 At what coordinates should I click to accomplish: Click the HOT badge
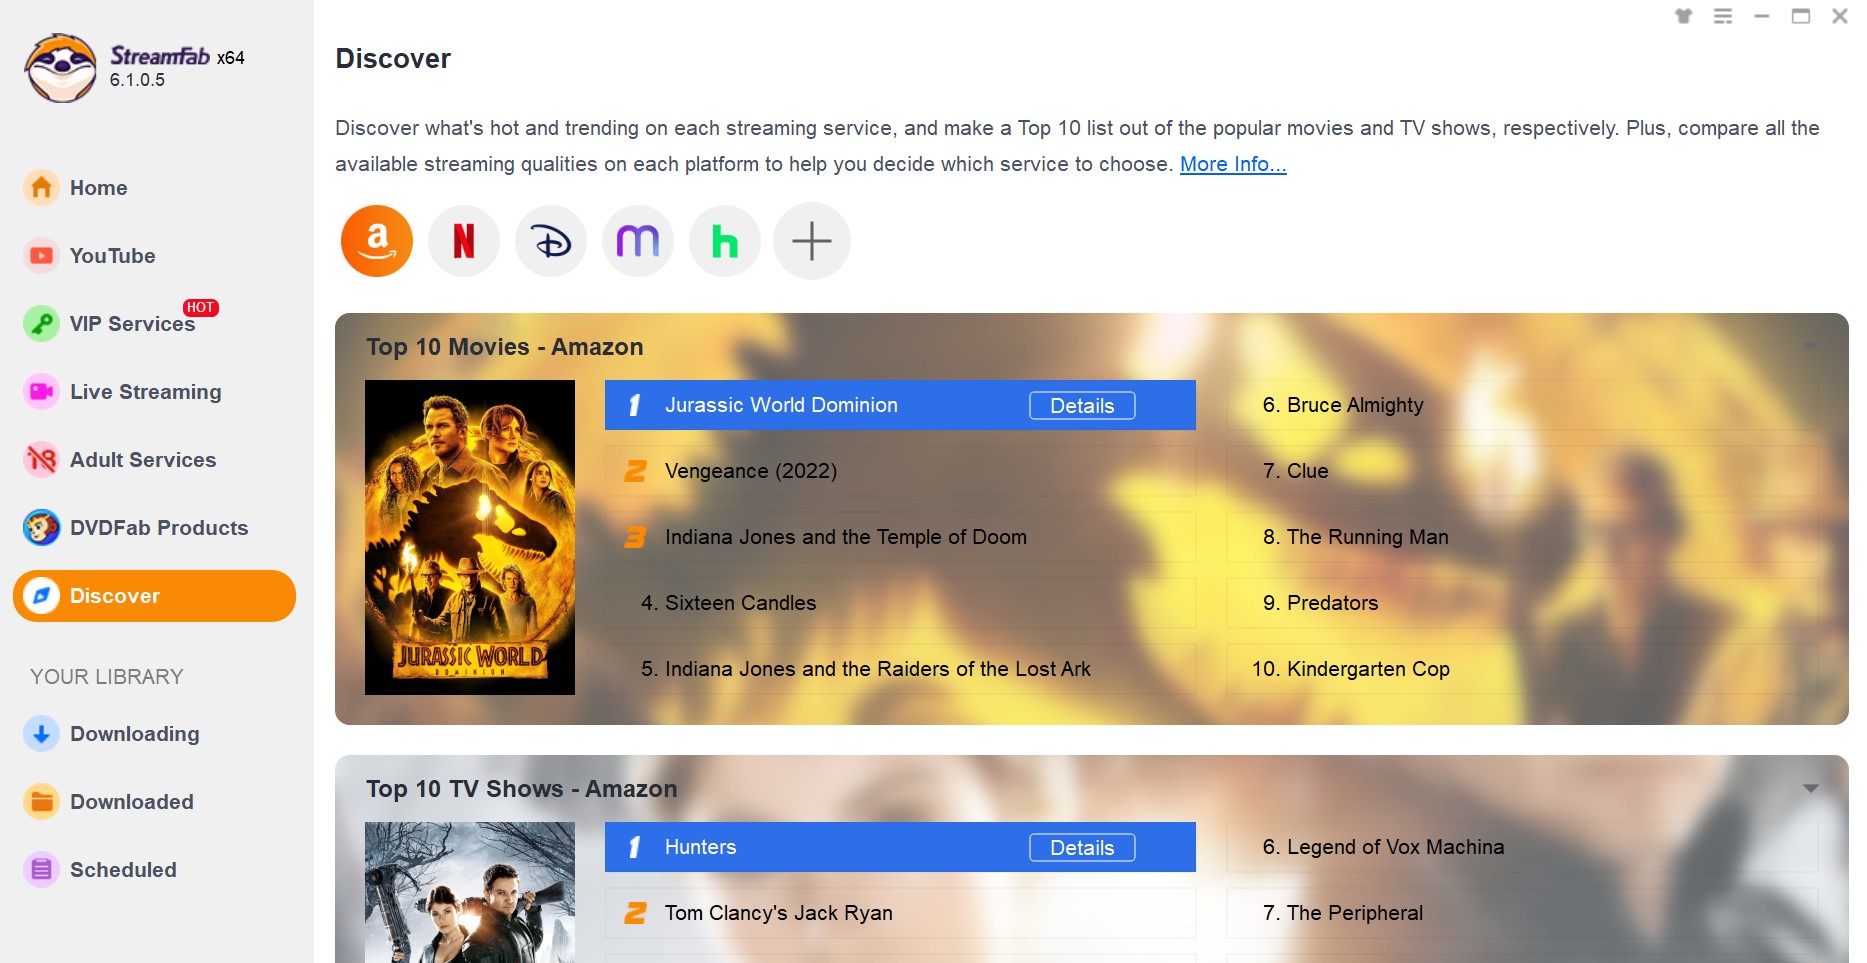pos(200,308)
